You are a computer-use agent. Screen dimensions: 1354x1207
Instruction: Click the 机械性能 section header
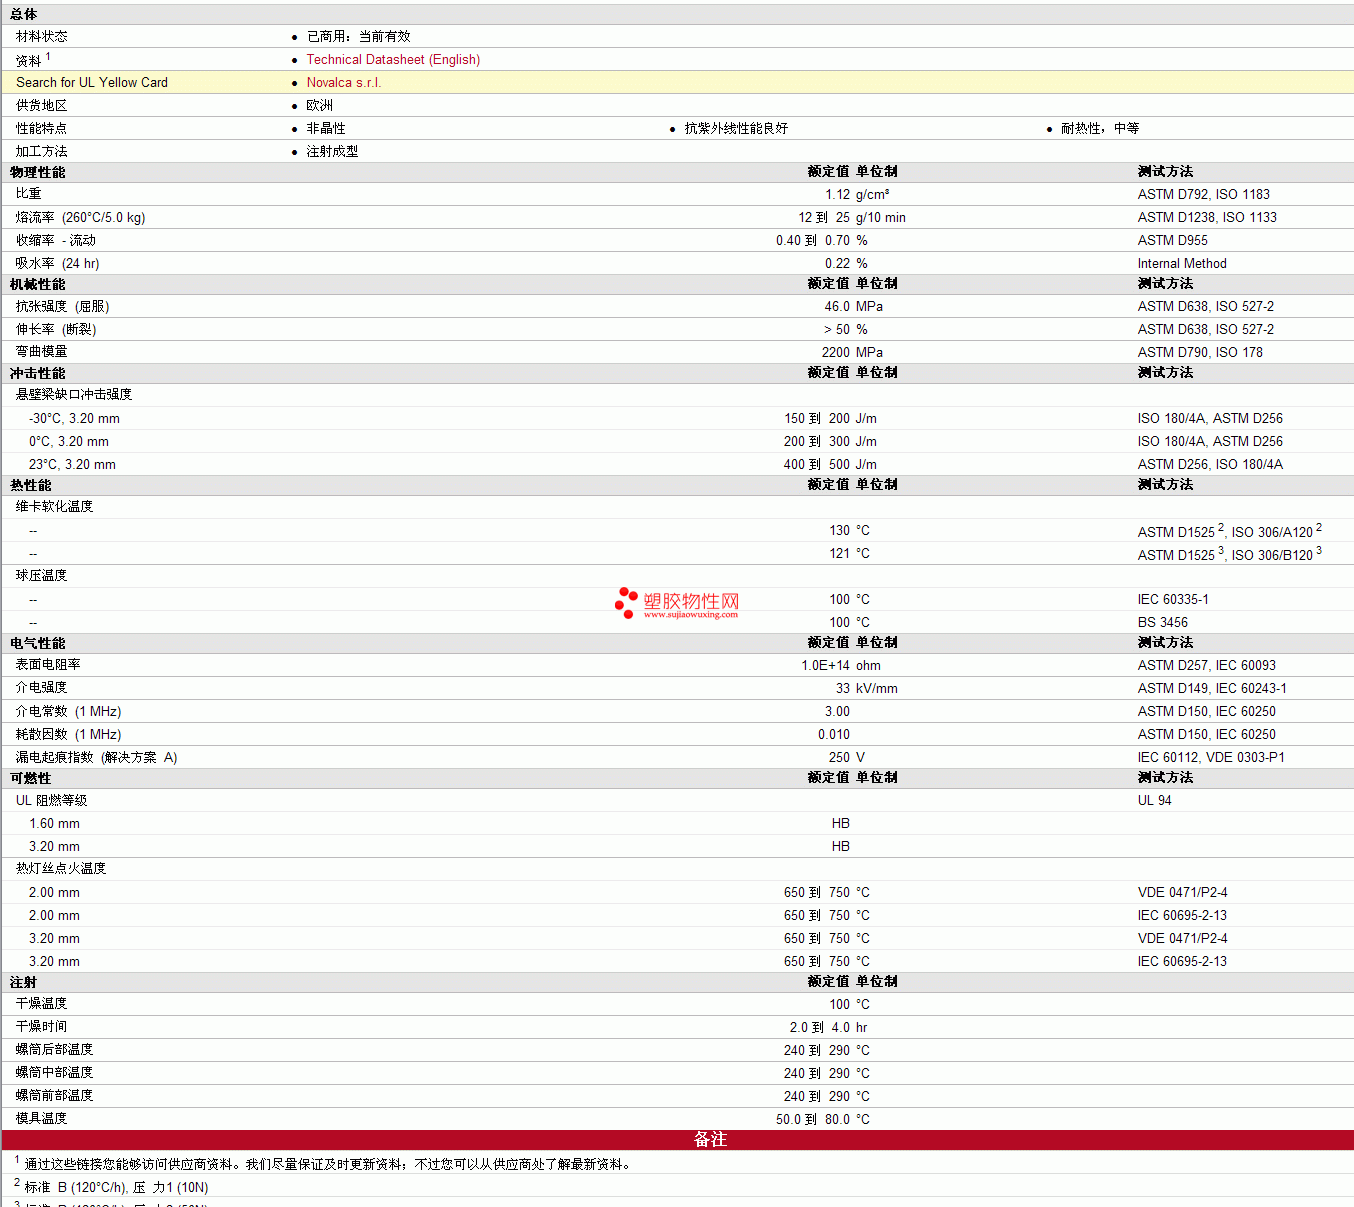pyautogui.click(x=38, y=284)
